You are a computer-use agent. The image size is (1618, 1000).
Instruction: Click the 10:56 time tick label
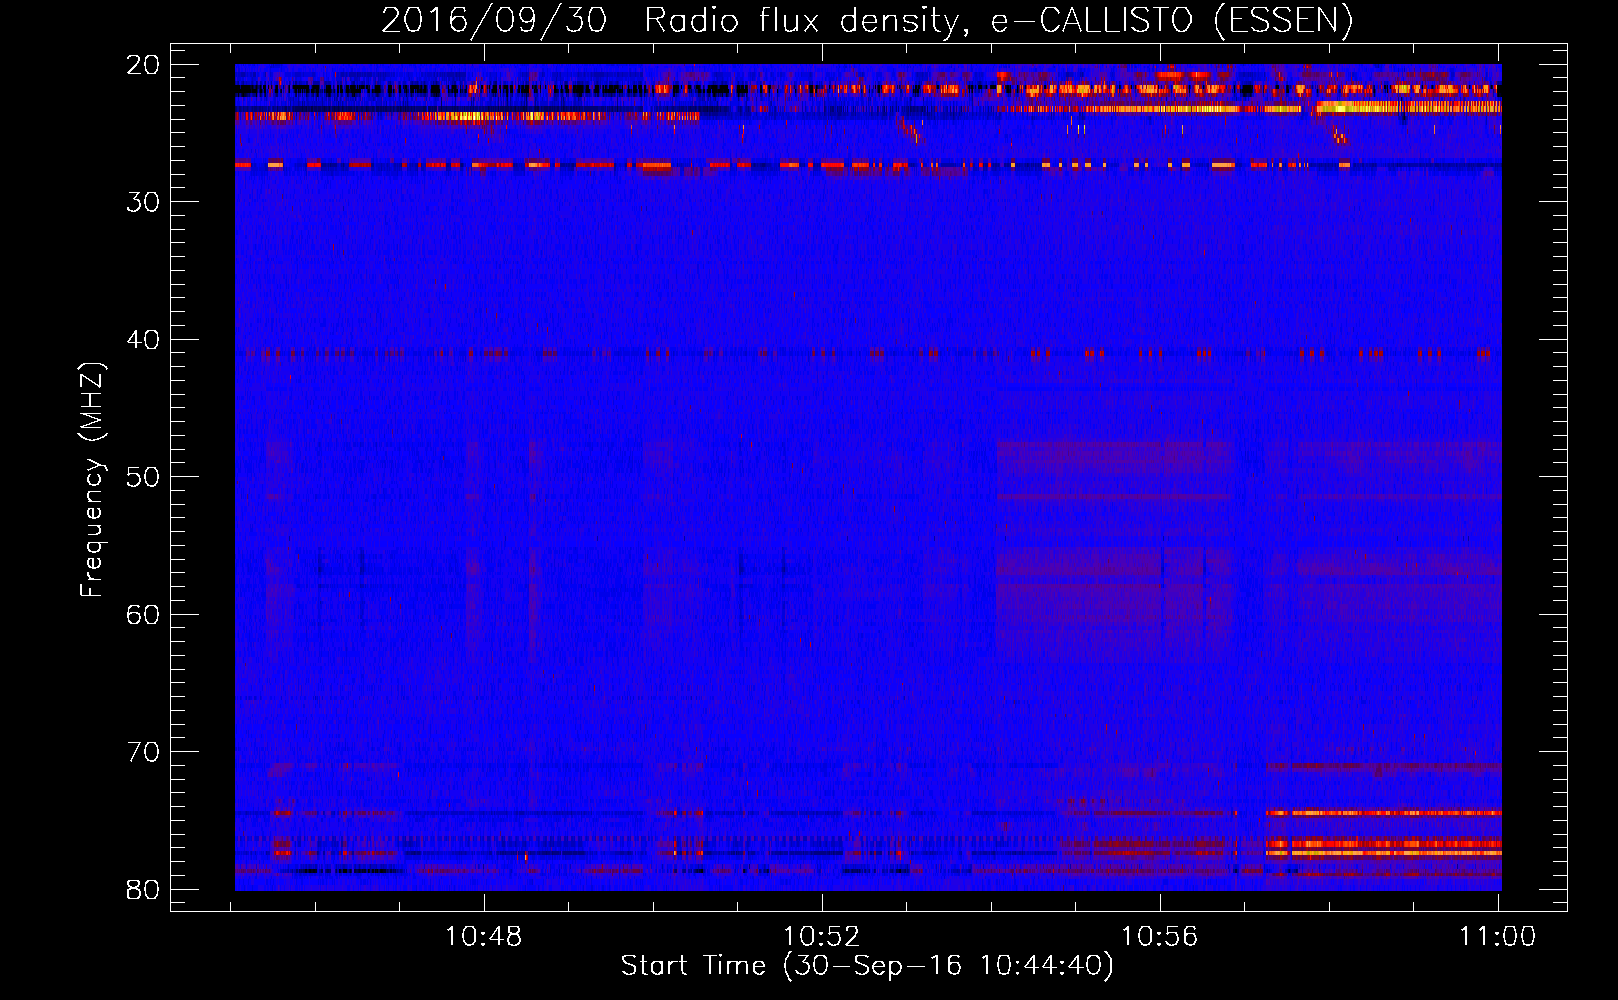click(1160, 937)
